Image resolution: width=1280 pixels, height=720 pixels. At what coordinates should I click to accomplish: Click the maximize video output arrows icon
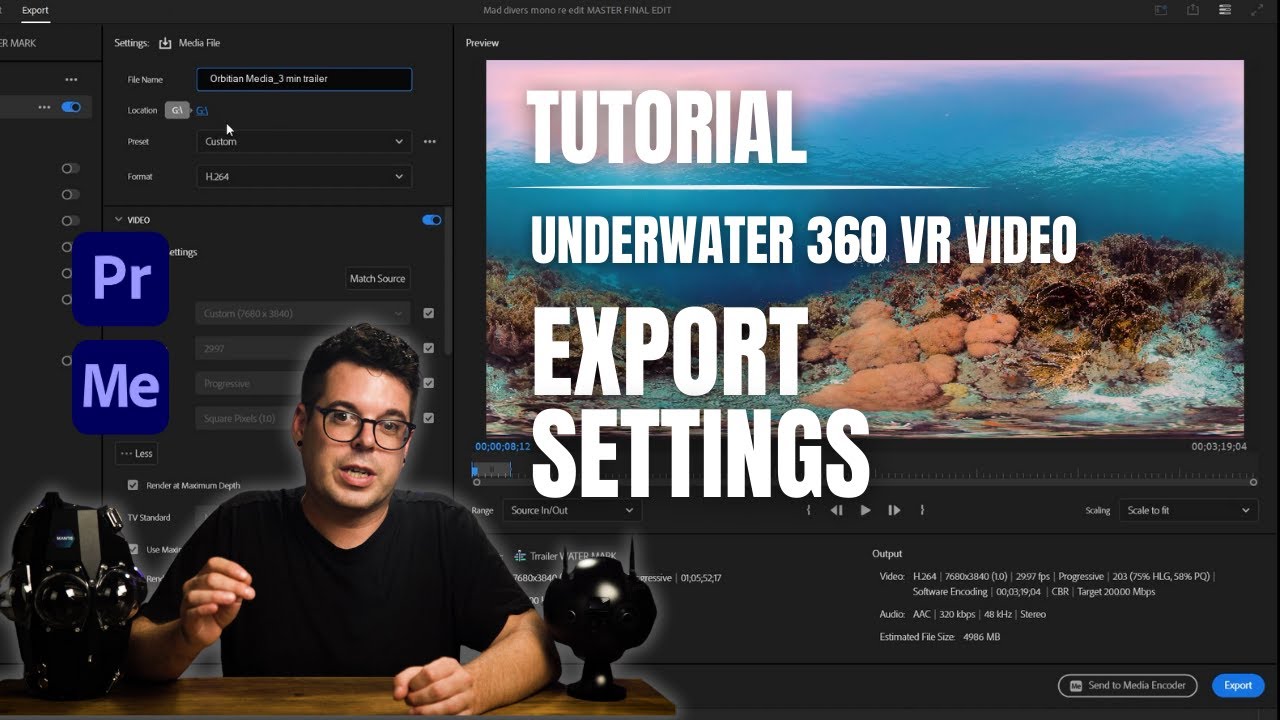click(x=1257, y=10)
